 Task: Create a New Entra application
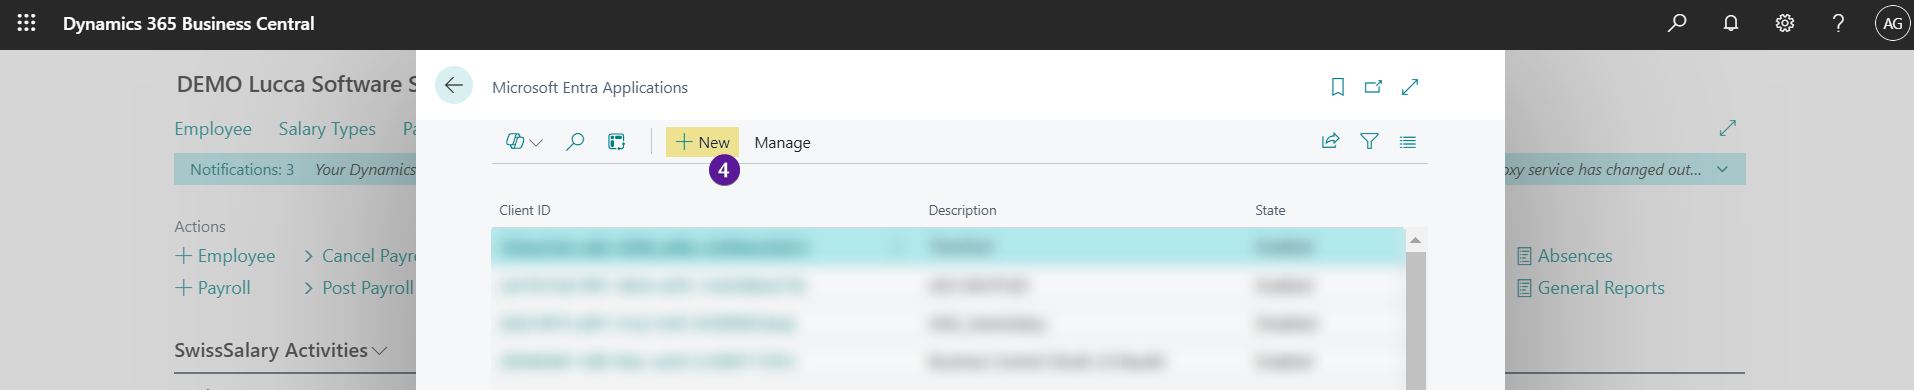703,142
